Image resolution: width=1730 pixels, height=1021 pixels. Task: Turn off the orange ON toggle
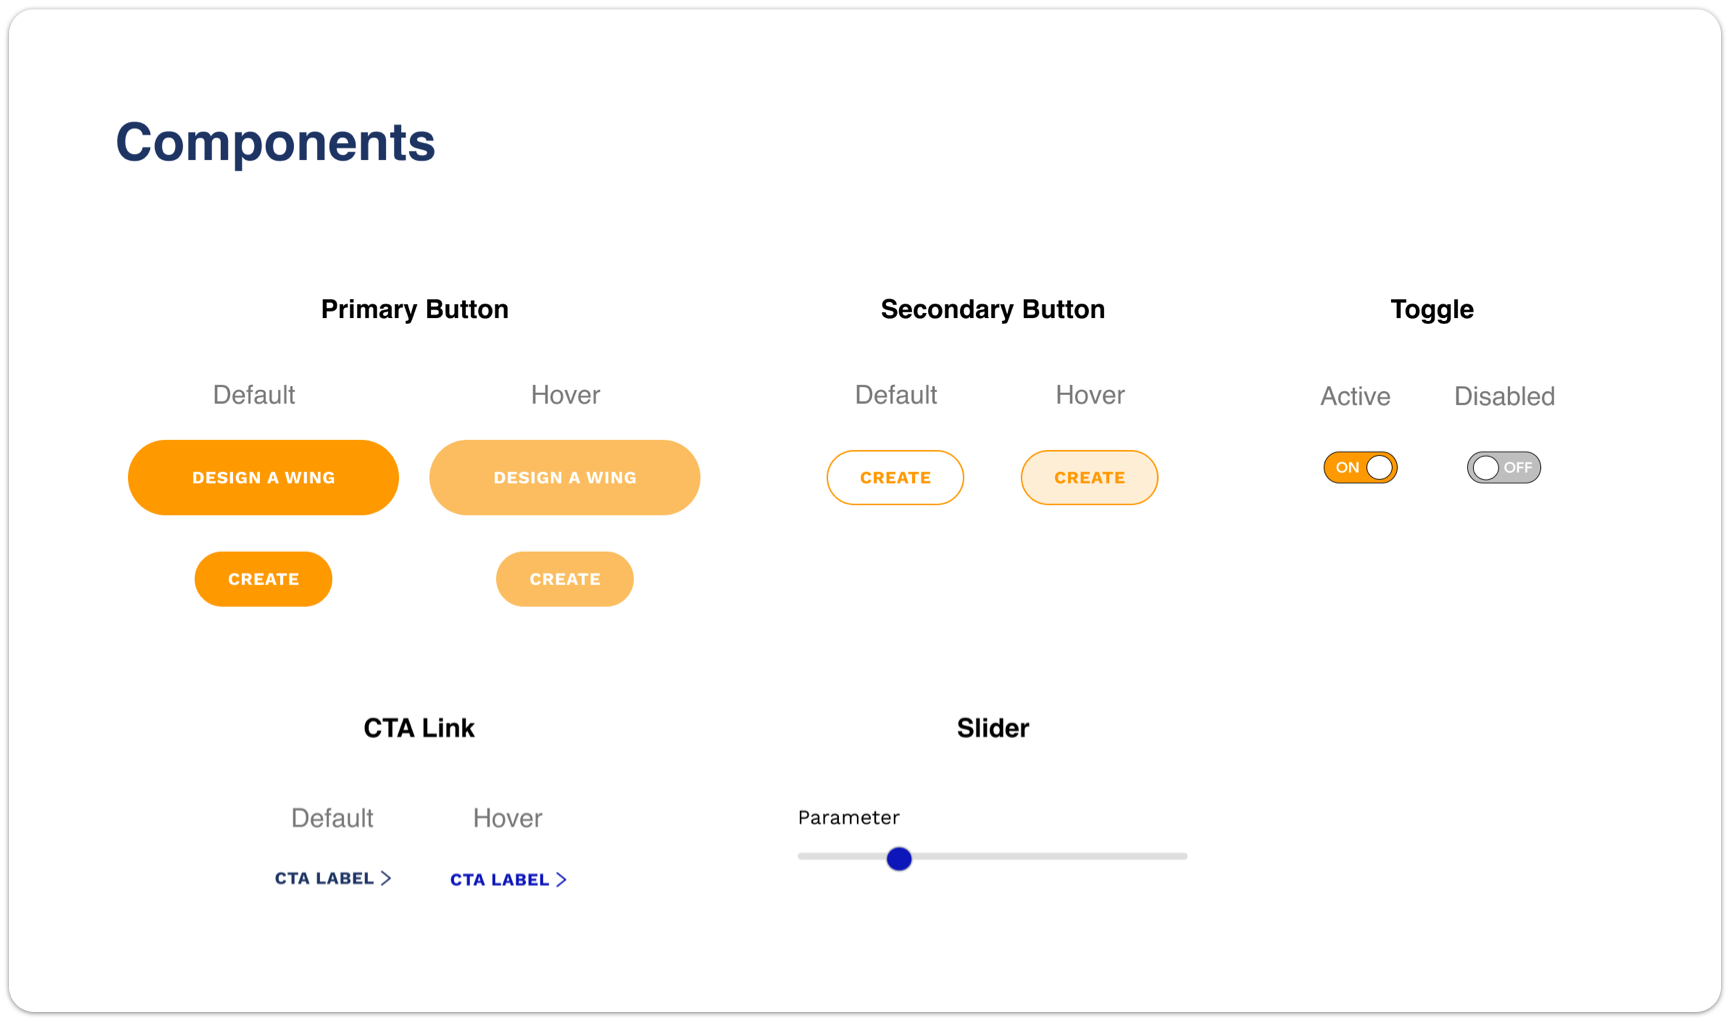click(1360, 467)
